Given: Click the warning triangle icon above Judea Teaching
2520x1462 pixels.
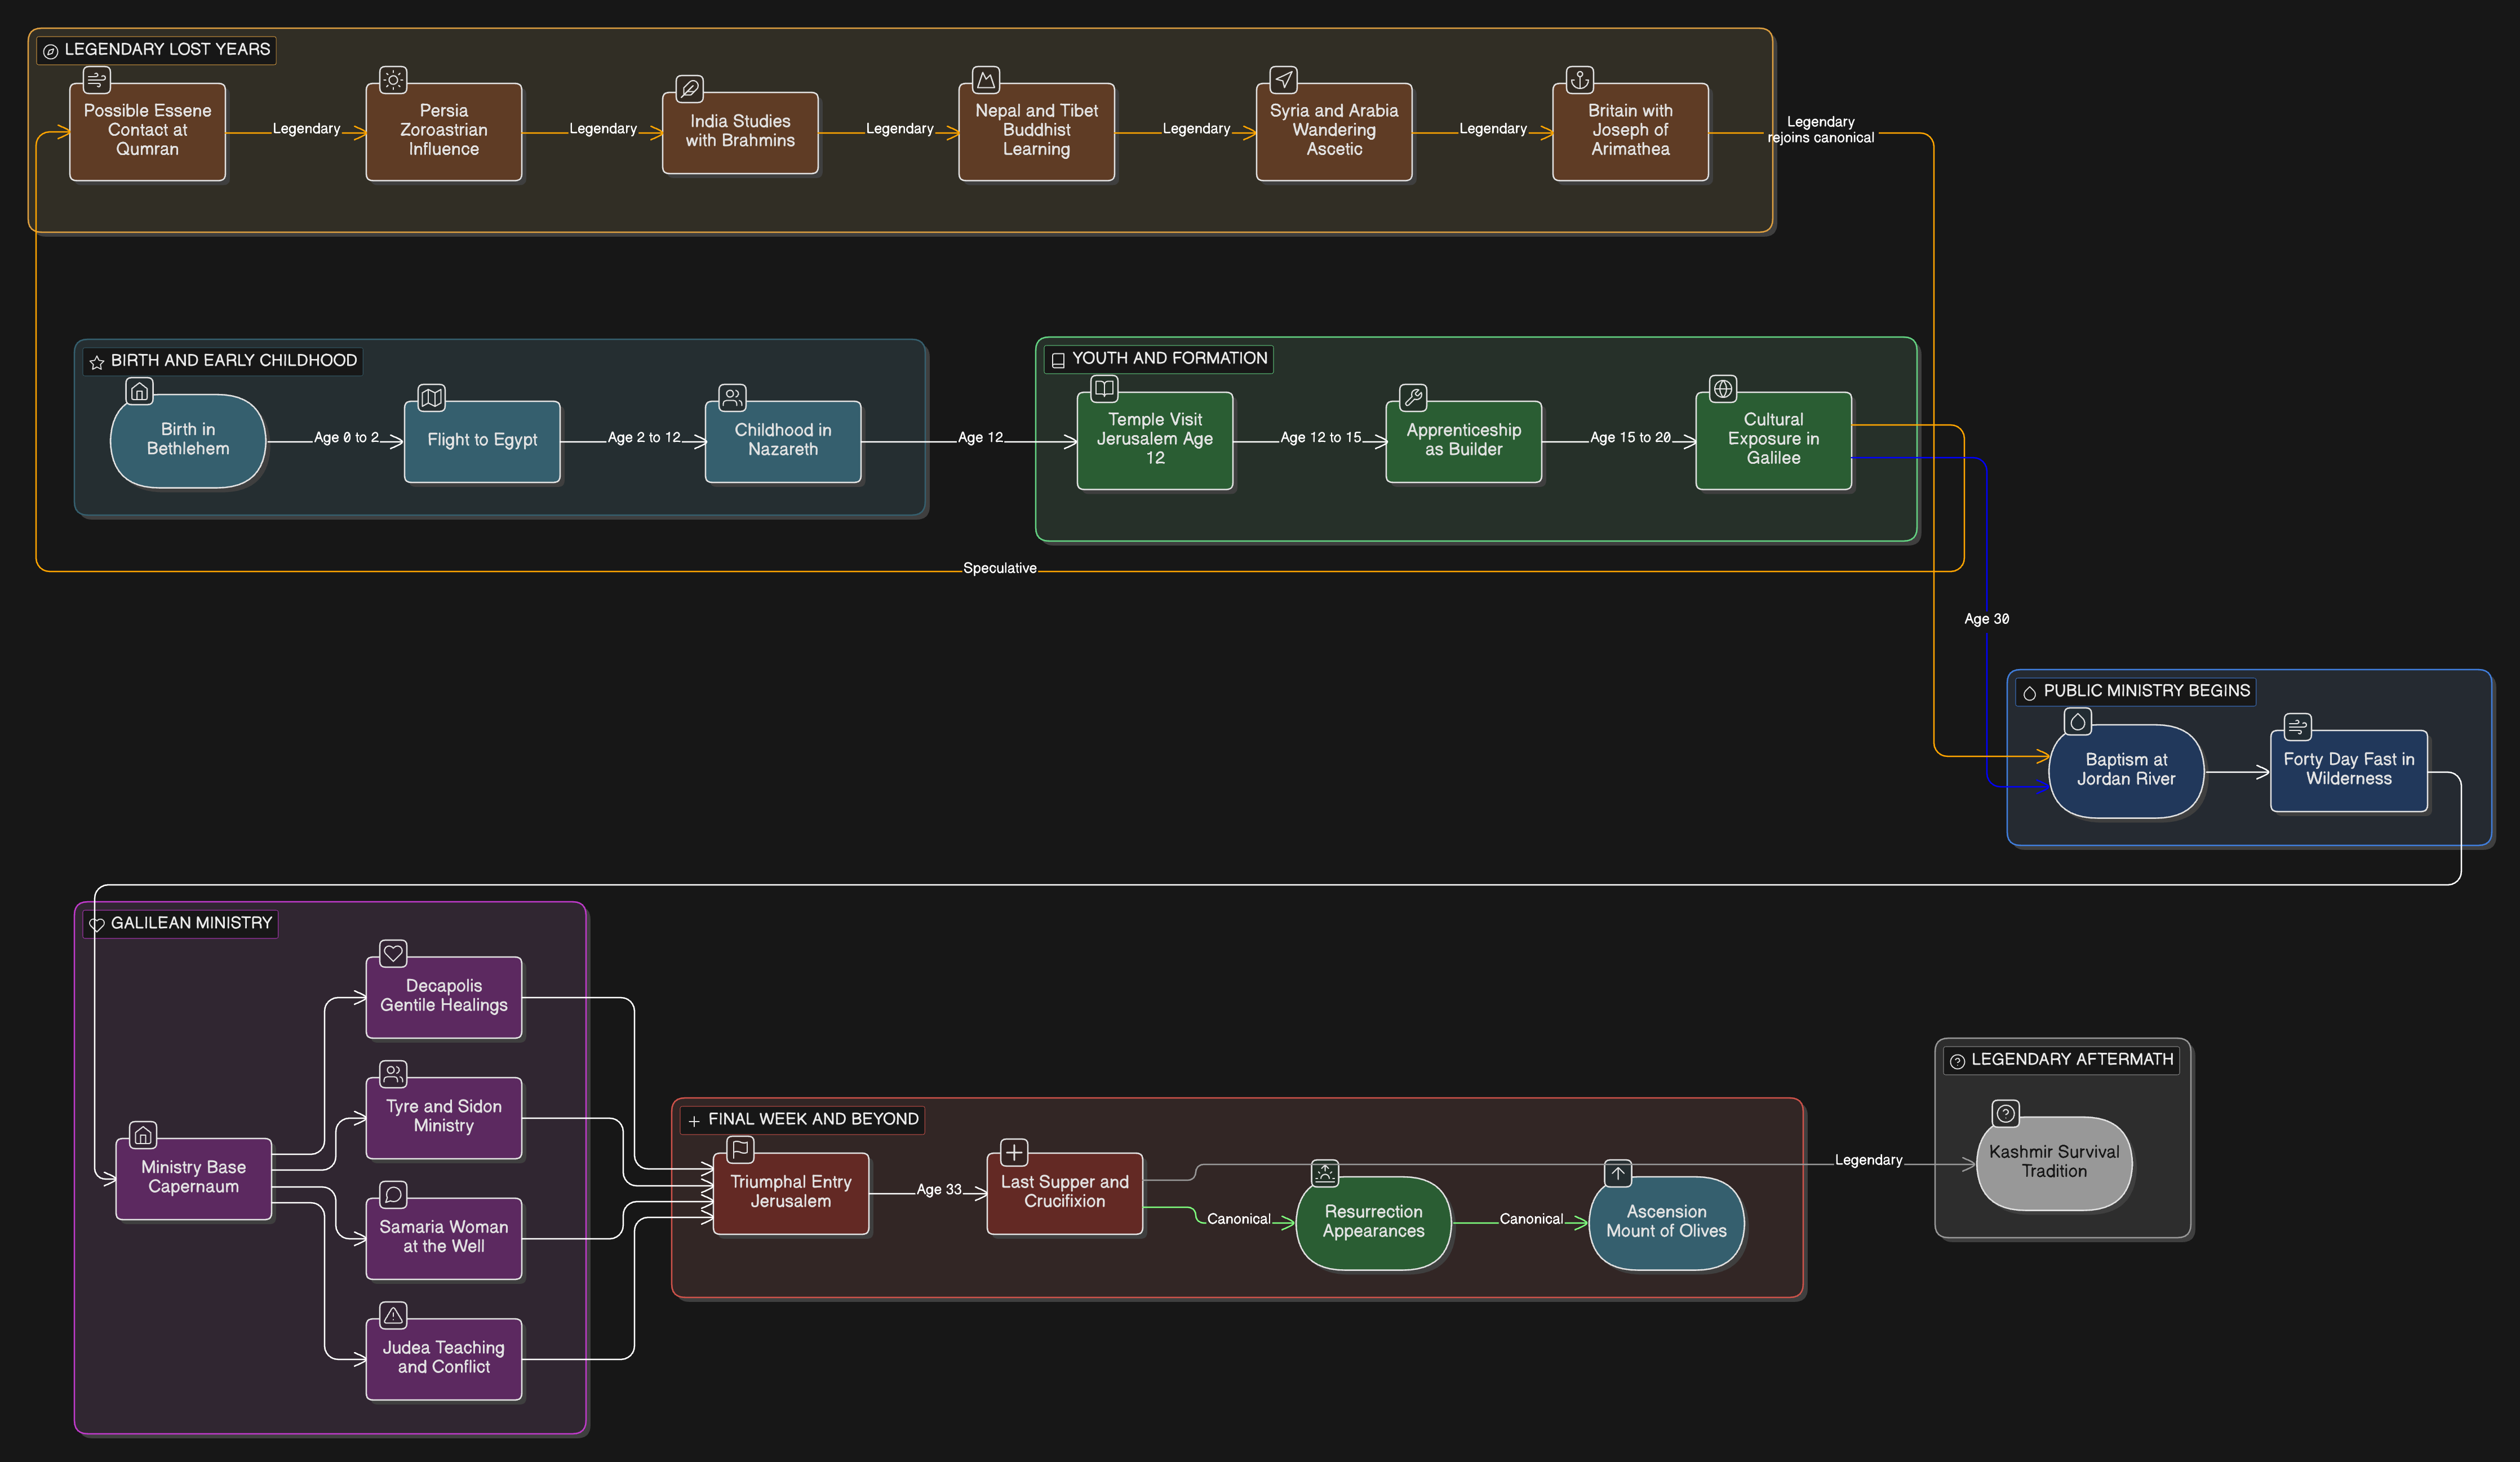Looking at the screenshot, I should pos(393,1315).
